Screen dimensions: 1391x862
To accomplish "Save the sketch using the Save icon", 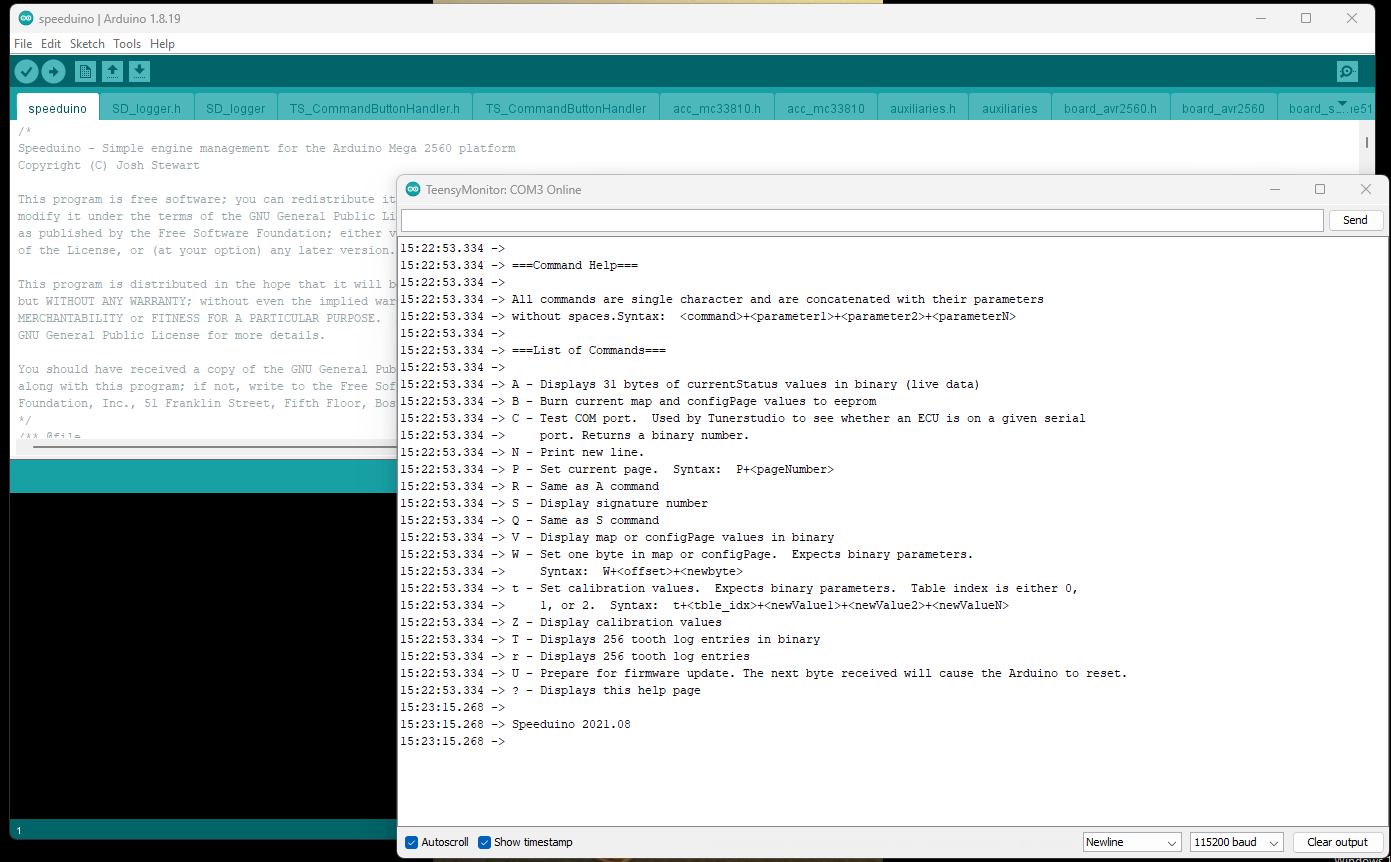I will click(x=139, y=71).
